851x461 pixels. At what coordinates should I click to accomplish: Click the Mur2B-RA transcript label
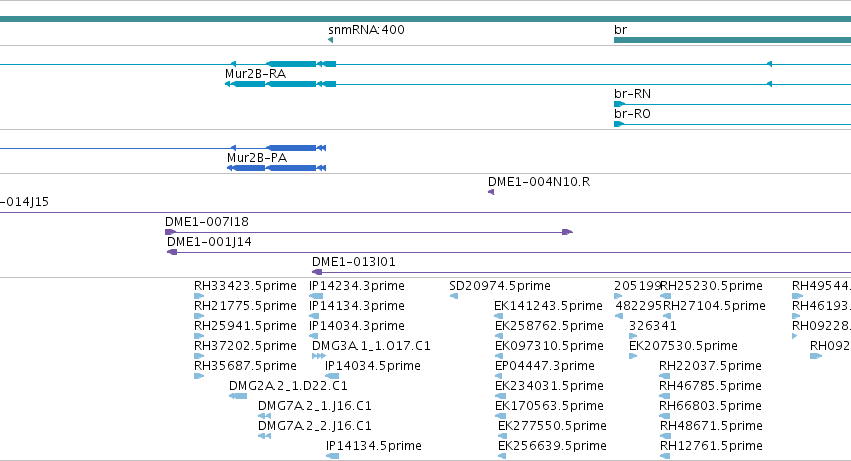[255, 74]
